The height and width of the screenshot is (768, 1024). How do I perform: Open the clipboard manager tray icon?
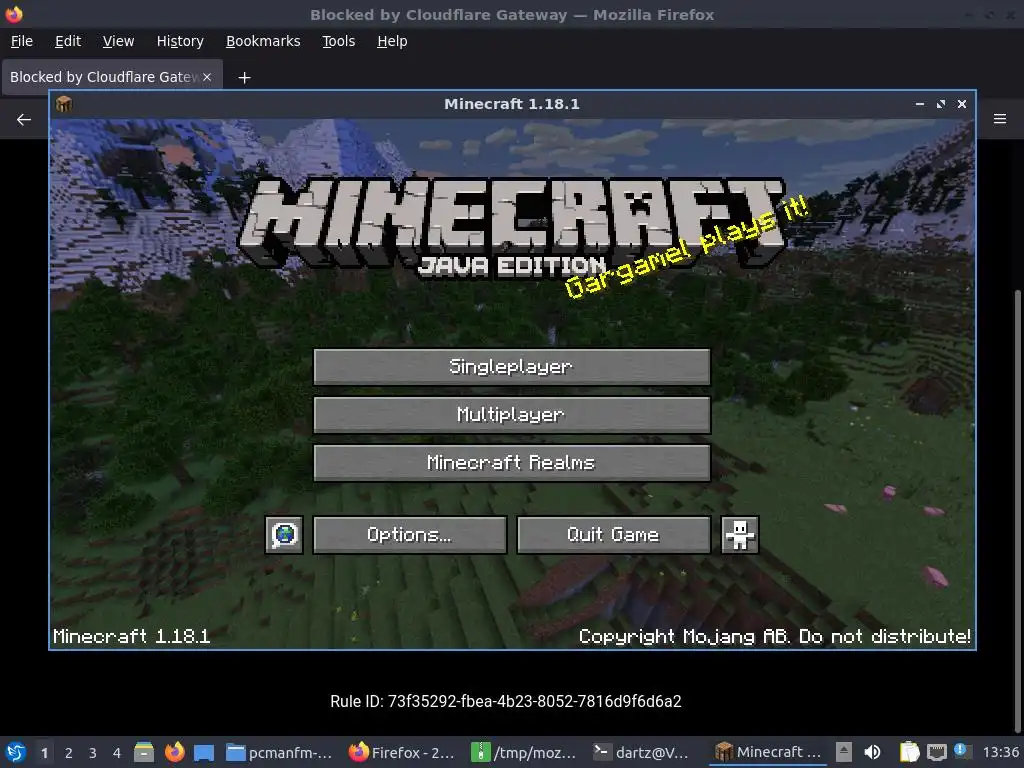tap(909, 752)
